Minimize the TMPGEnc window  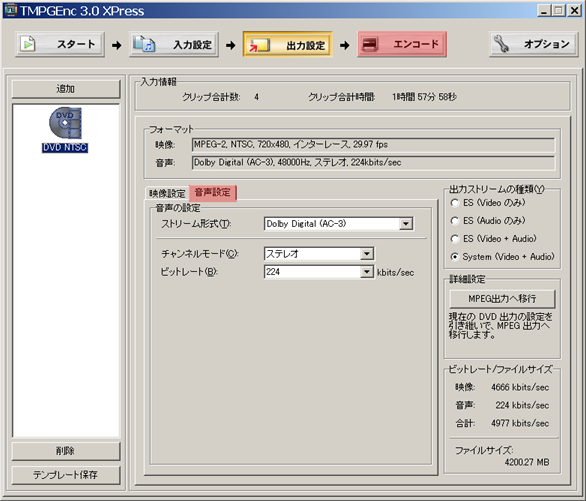544,10
